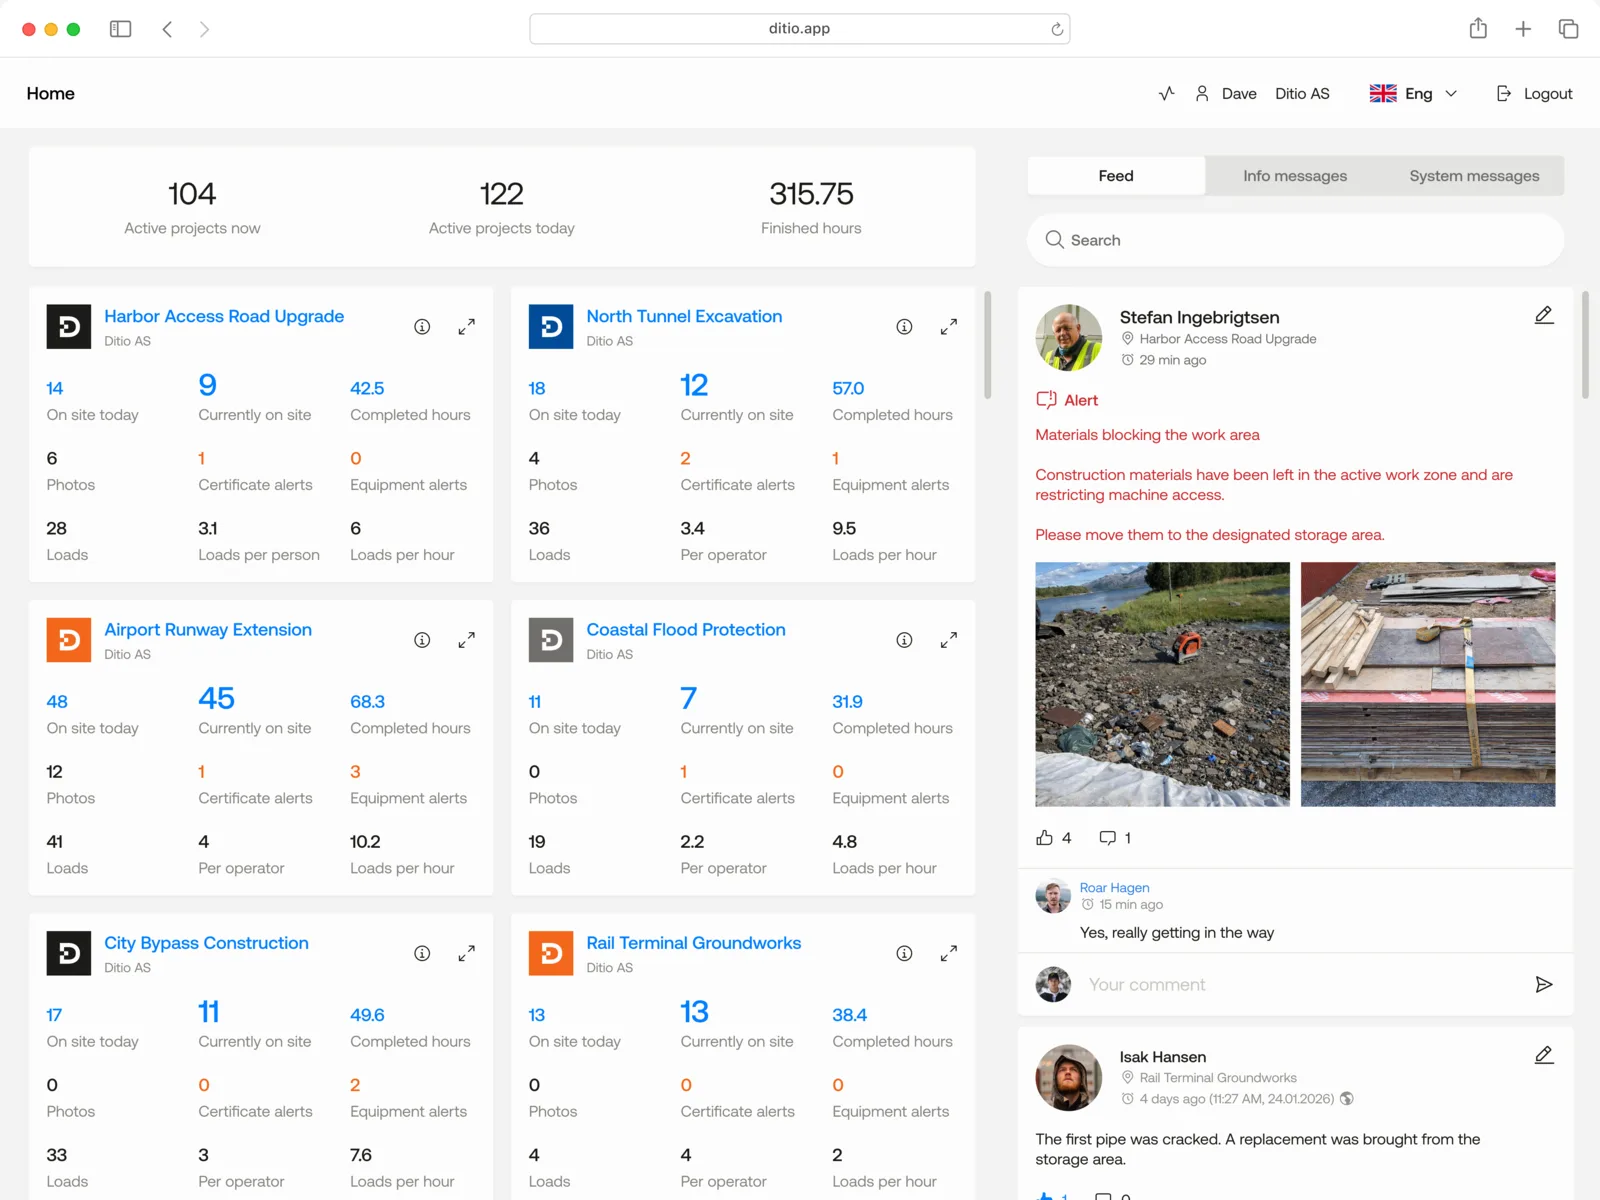Open the info icon on Harbor Access Road Upgrade

pos(422,326)
